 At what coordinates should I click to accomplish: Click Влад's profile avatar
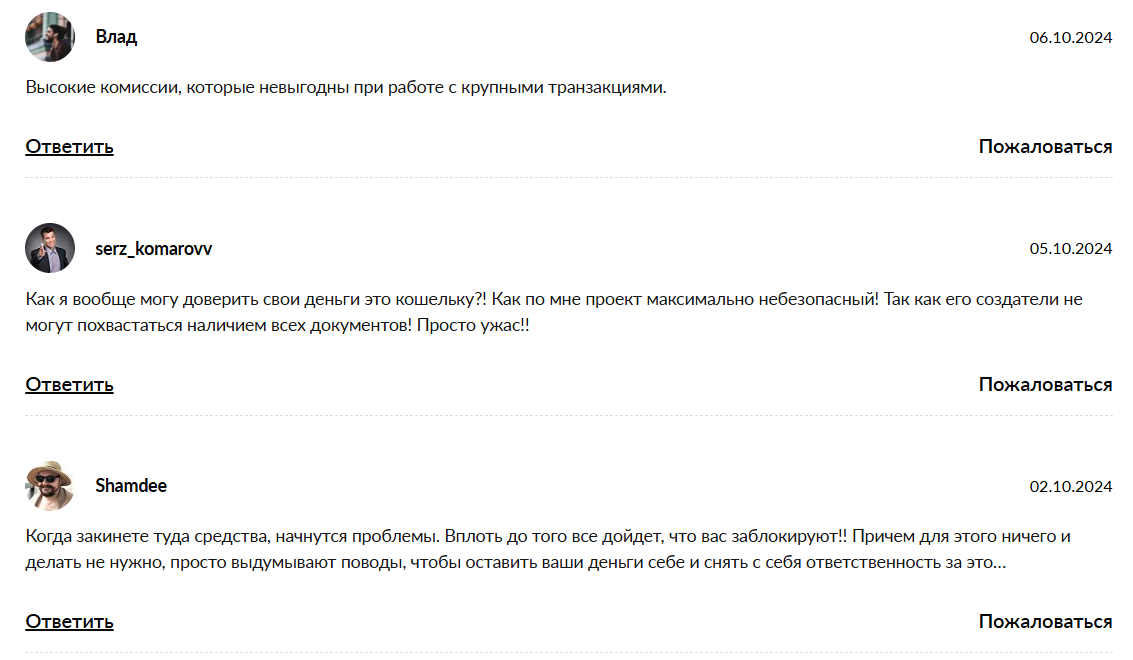[x=50, y=37]
